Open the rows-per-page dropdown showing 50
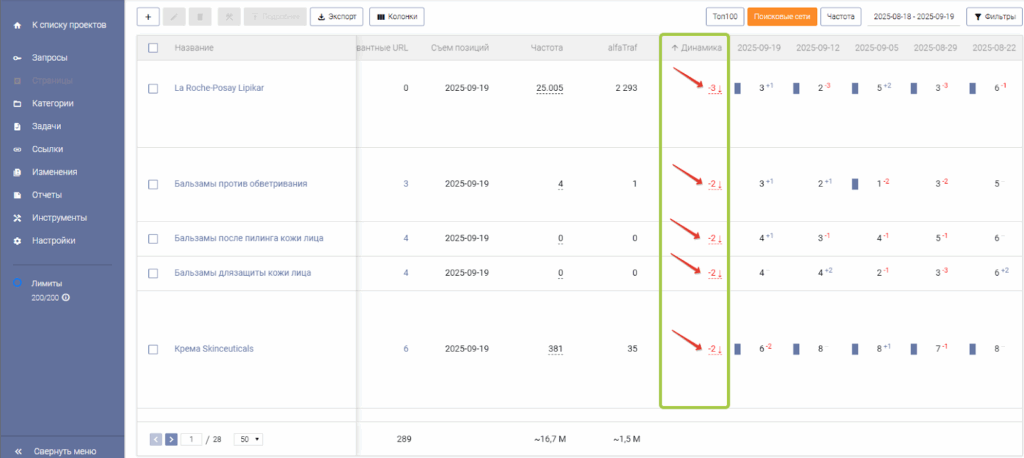Viewport: 1024px width, 458px height. (247, 439)
